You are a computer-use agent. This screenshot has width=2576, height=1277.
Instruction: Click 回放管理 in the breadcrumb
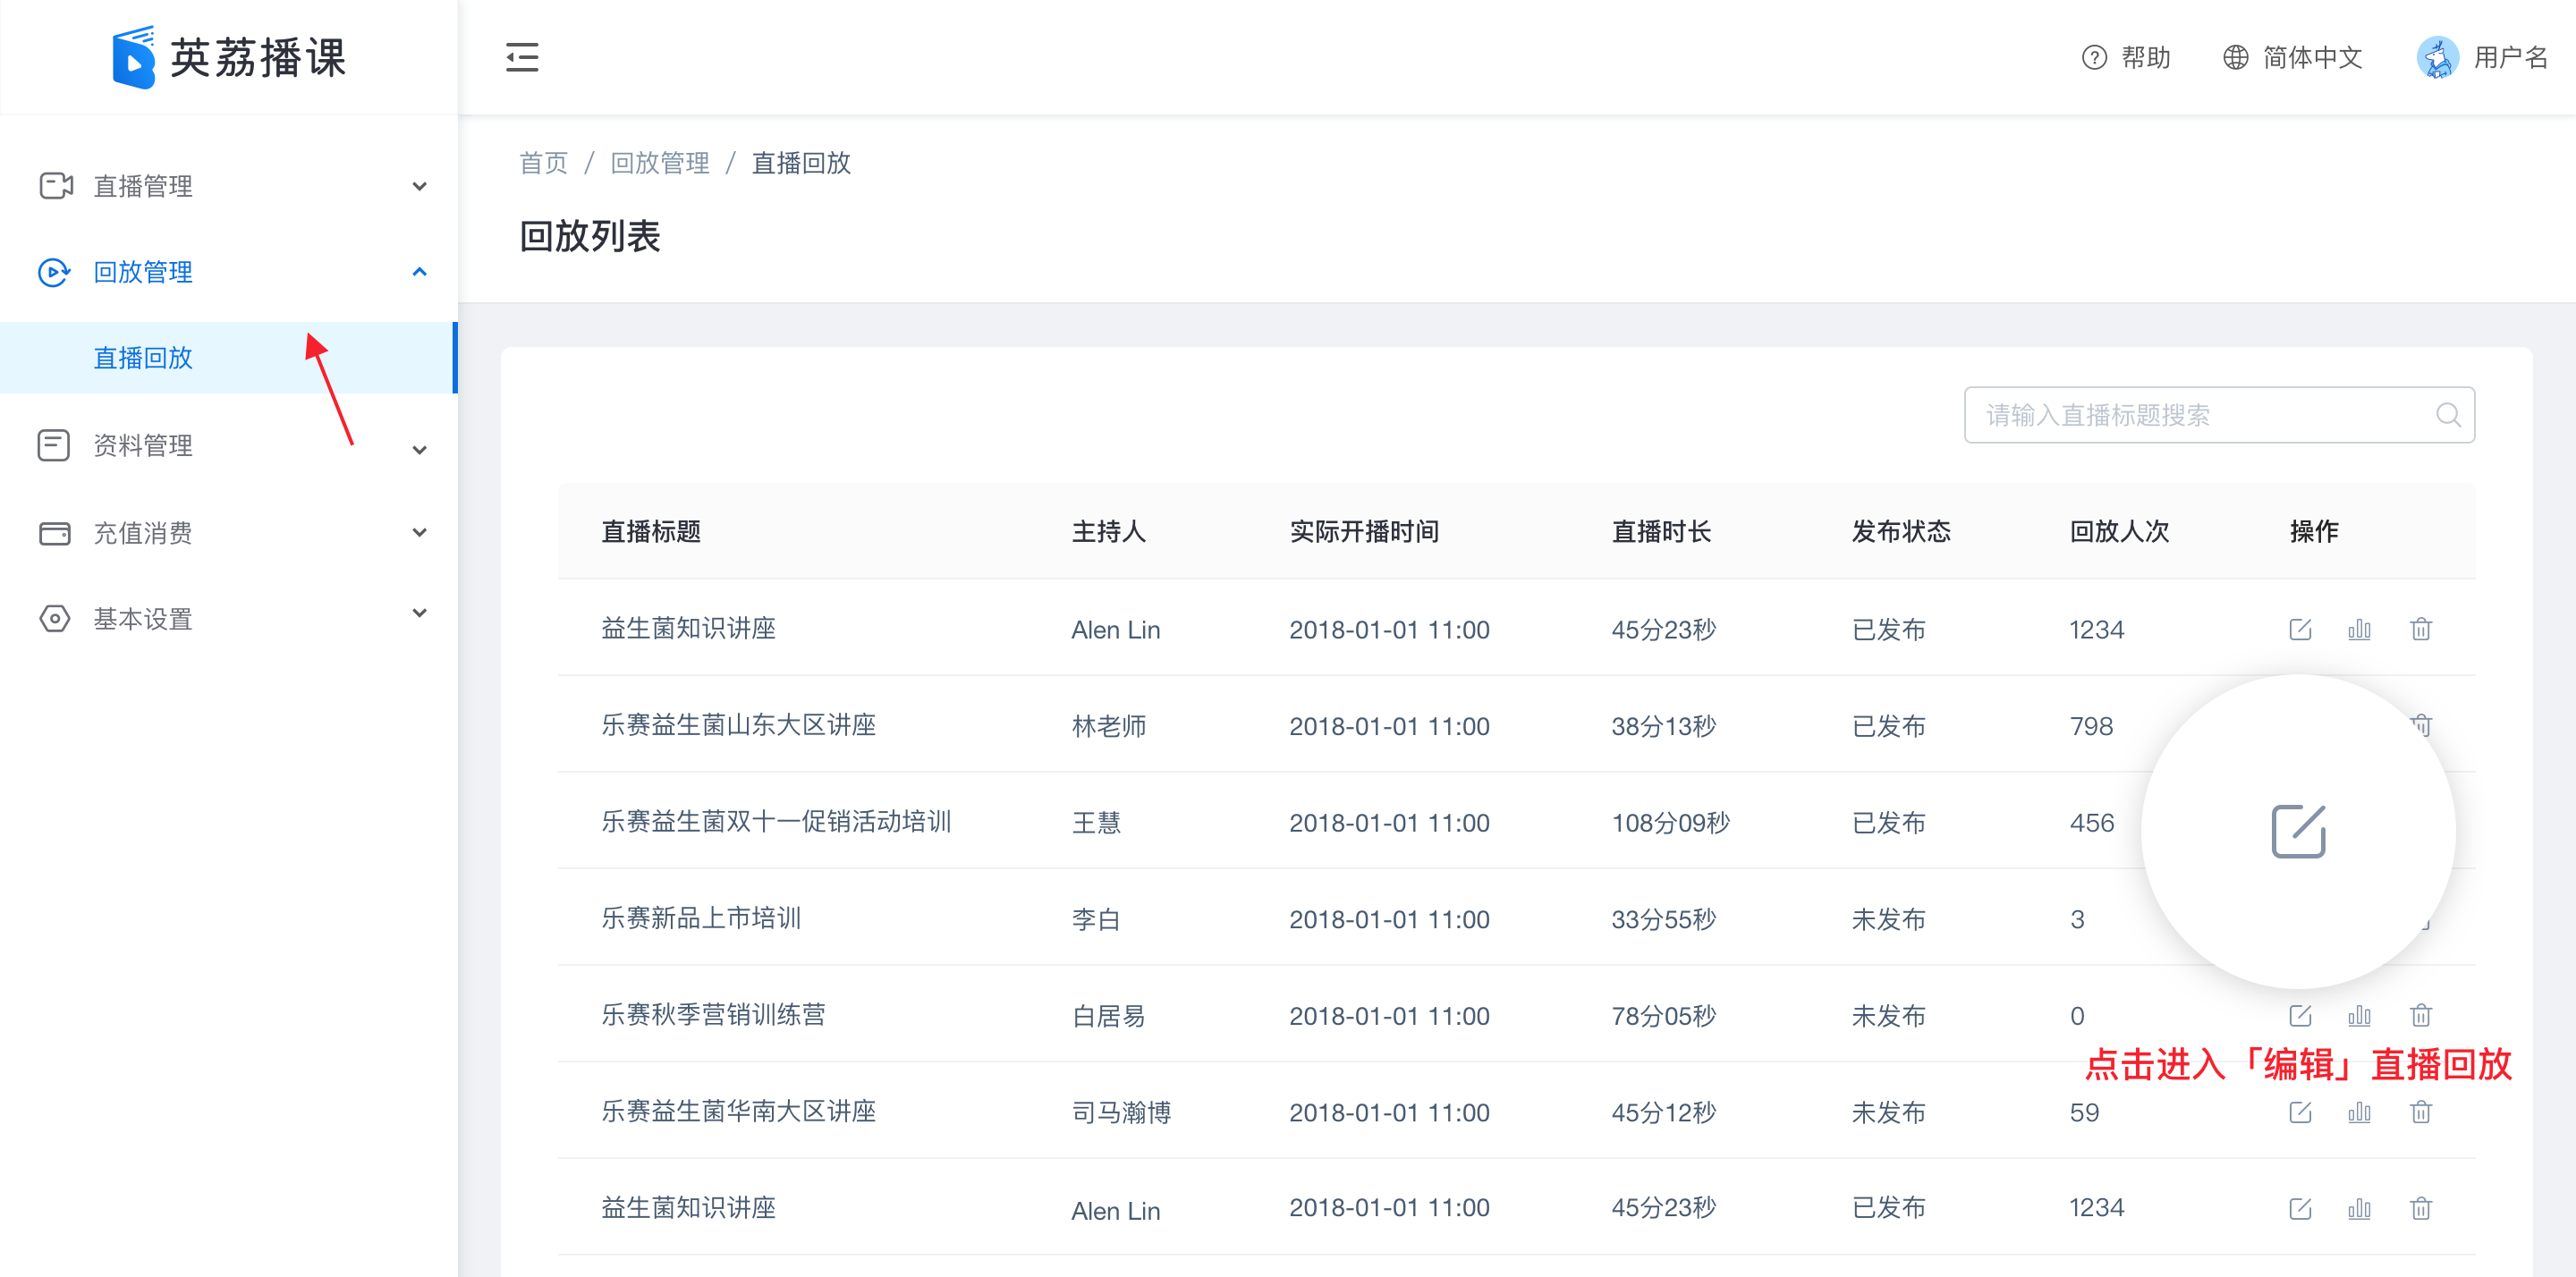coord(660,163)
